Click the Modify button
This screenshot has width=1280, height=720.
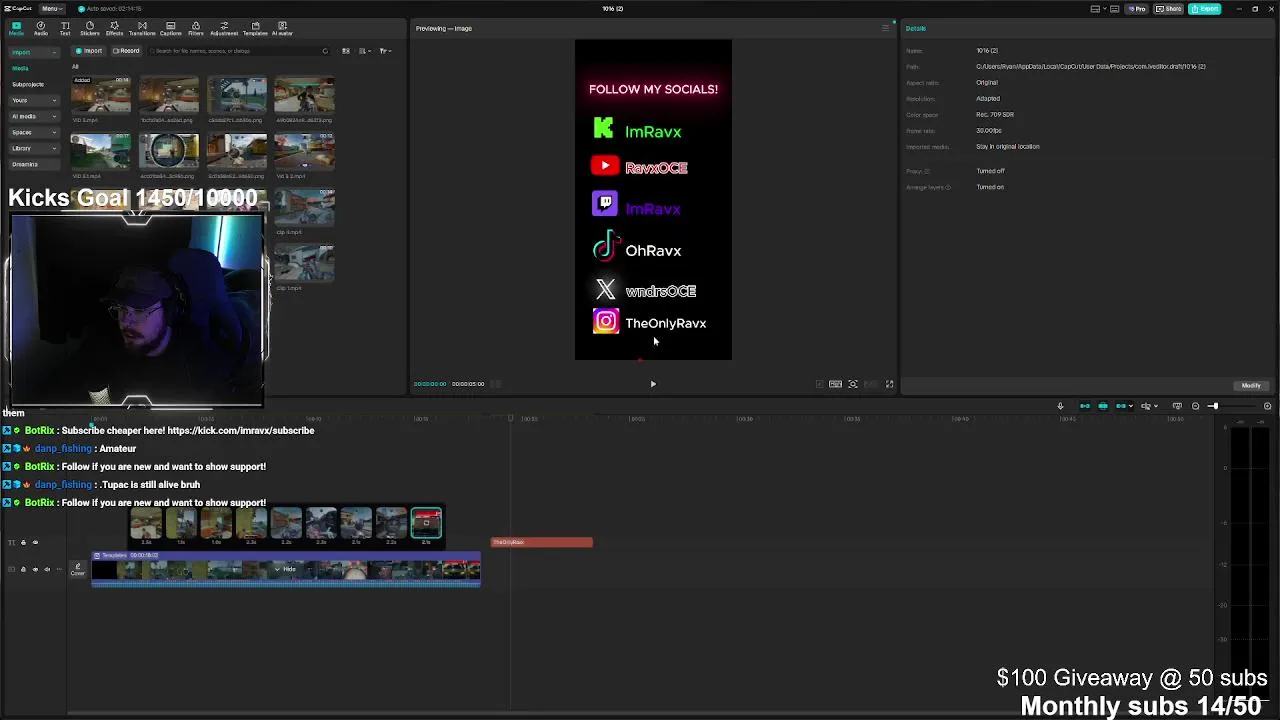(1251, 385)
